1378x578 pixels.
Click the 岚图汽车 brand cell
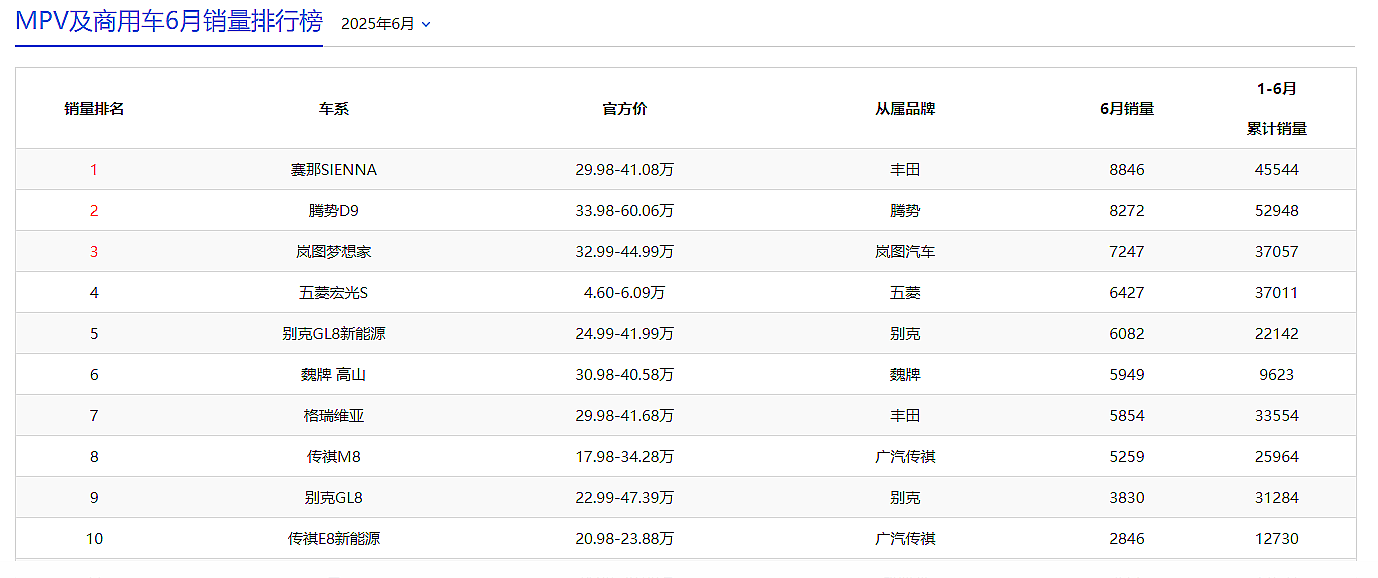(905, 252)
